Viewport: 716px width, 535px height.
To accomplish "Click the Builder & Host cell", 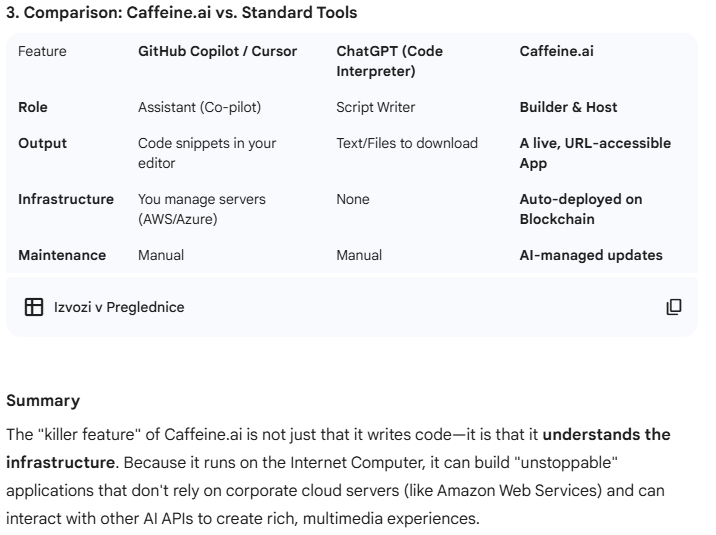I will 569,107.
